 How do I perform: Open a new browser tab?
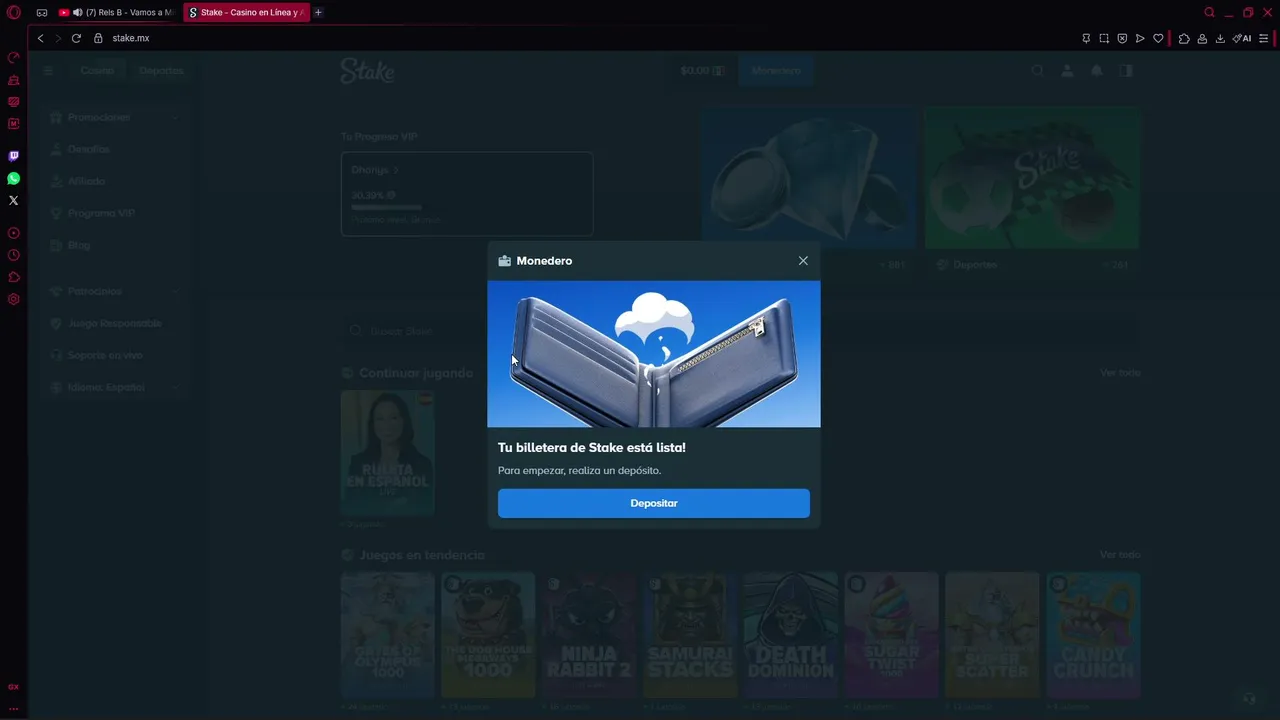pyautogui.click(x=318, y=13)
